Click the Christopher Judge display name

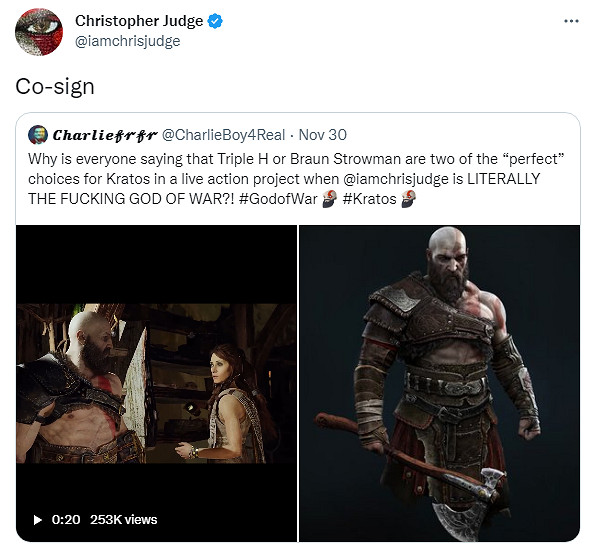coord(139,21)
